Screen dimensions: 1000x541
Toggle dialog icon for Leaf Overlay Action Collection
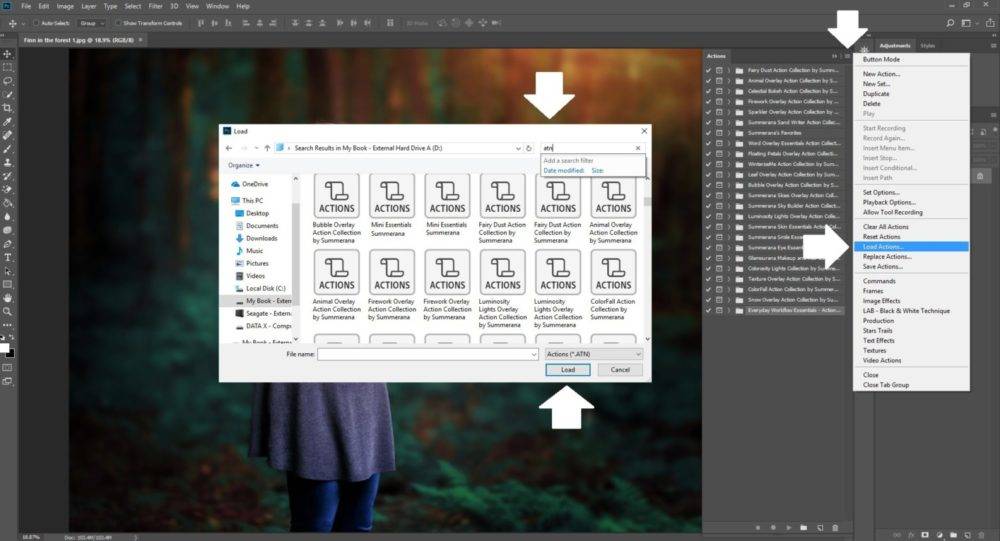(x=719, y=174)
